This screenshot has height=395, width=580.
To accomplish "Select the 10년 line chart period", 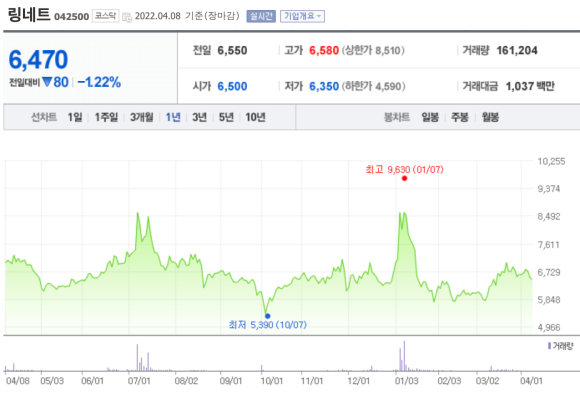I will [x=256, y=117].
